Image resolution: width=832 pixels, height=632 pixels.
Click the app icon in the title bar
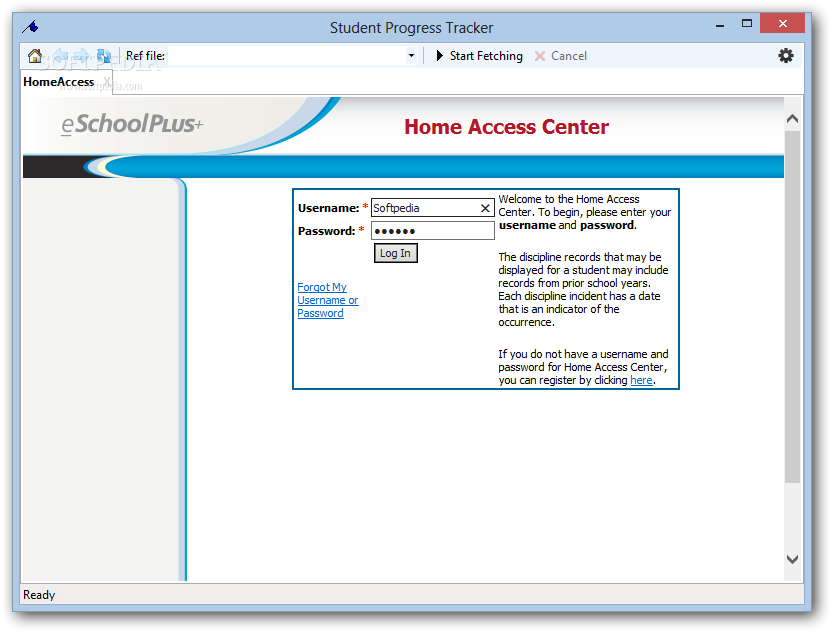30,27
